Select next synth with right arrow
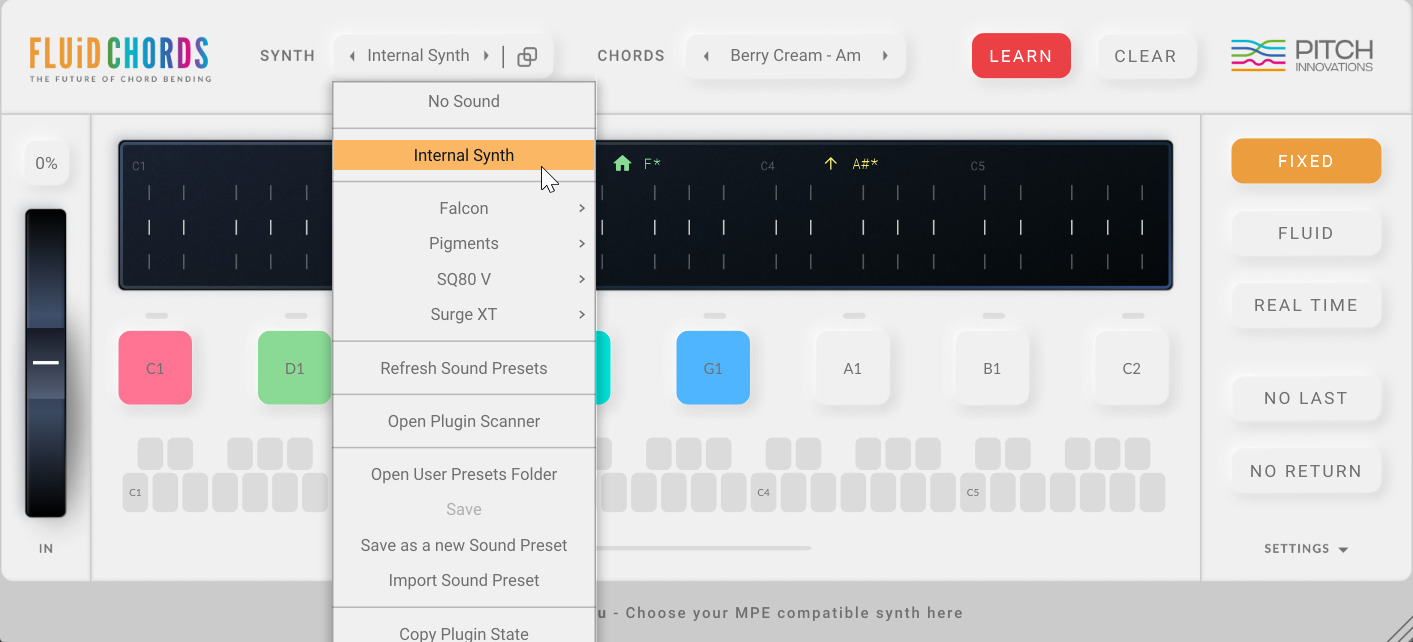Screen dimensions: 1413x642 tap(486, 56)
